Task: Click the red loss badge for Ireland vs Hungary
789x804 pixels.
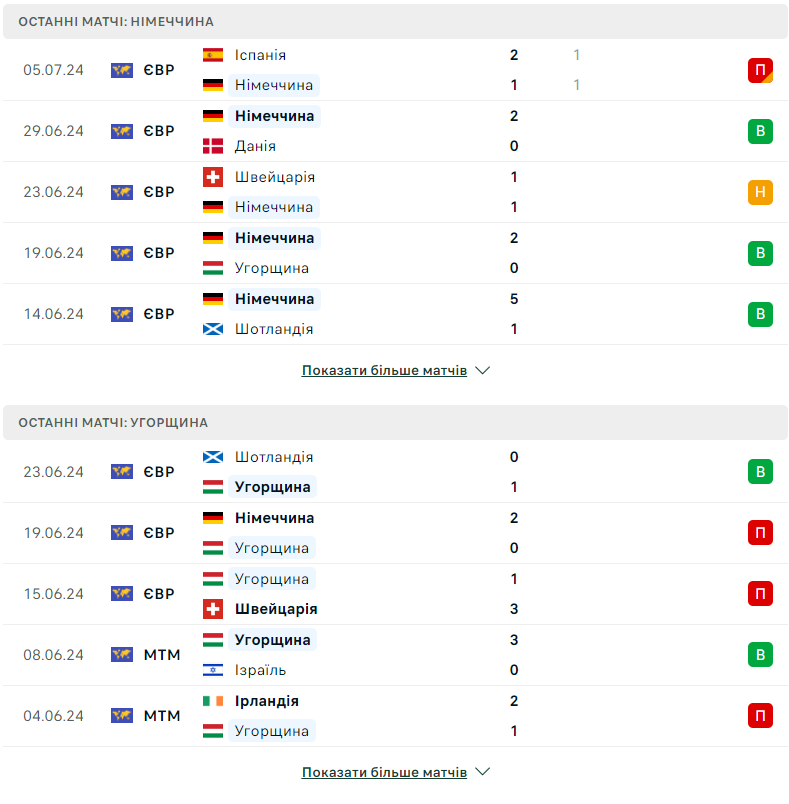Action: coord(760,716)
